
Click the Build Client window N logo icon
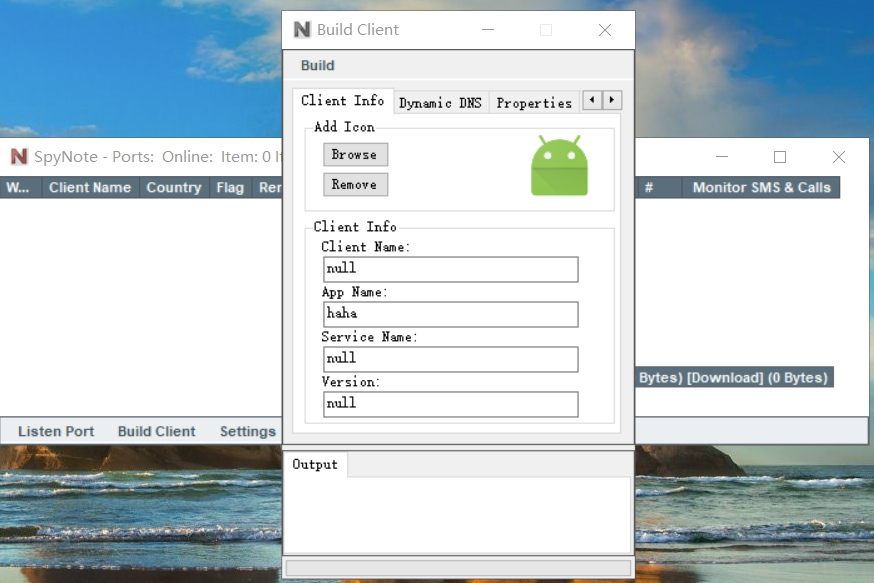(x=302, y=30)
